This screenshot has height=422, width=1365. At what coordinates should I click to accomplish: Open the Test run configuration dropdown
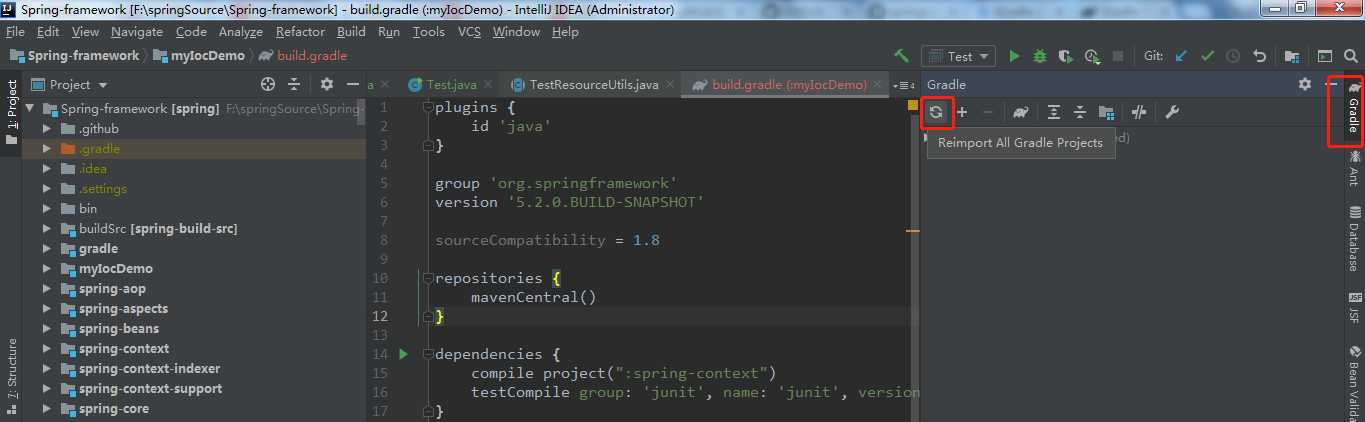[958, 56]
